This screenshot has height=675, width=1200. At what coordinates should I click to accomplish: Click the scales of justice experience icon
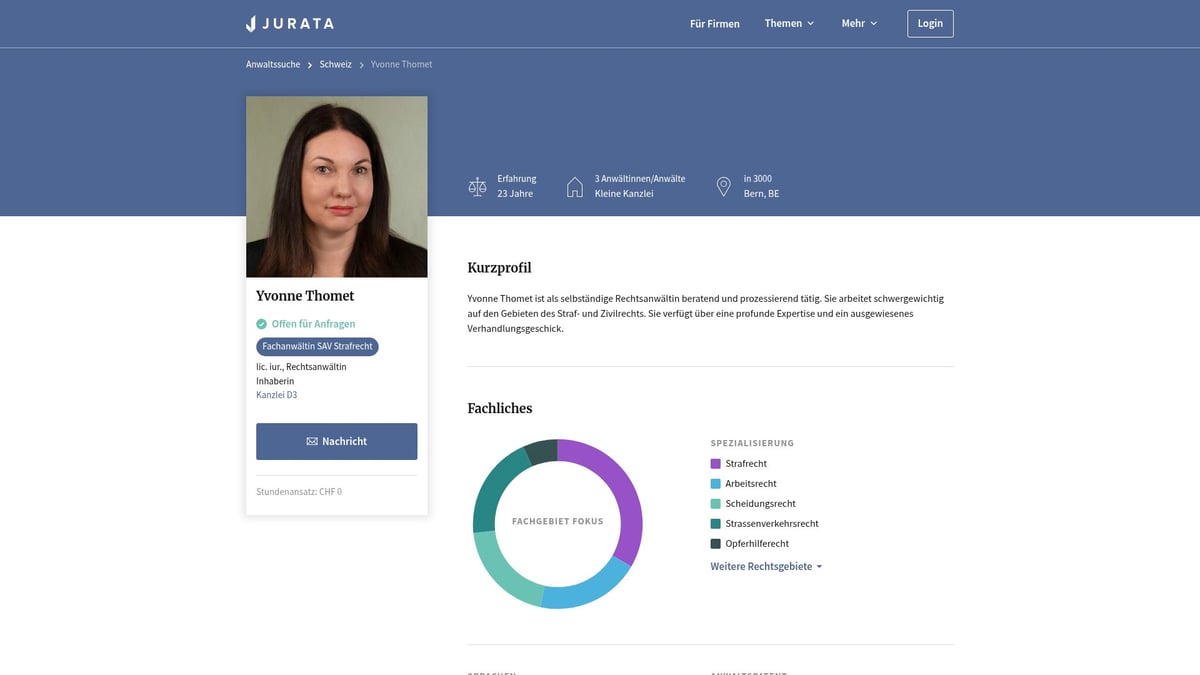coord(477,187)
